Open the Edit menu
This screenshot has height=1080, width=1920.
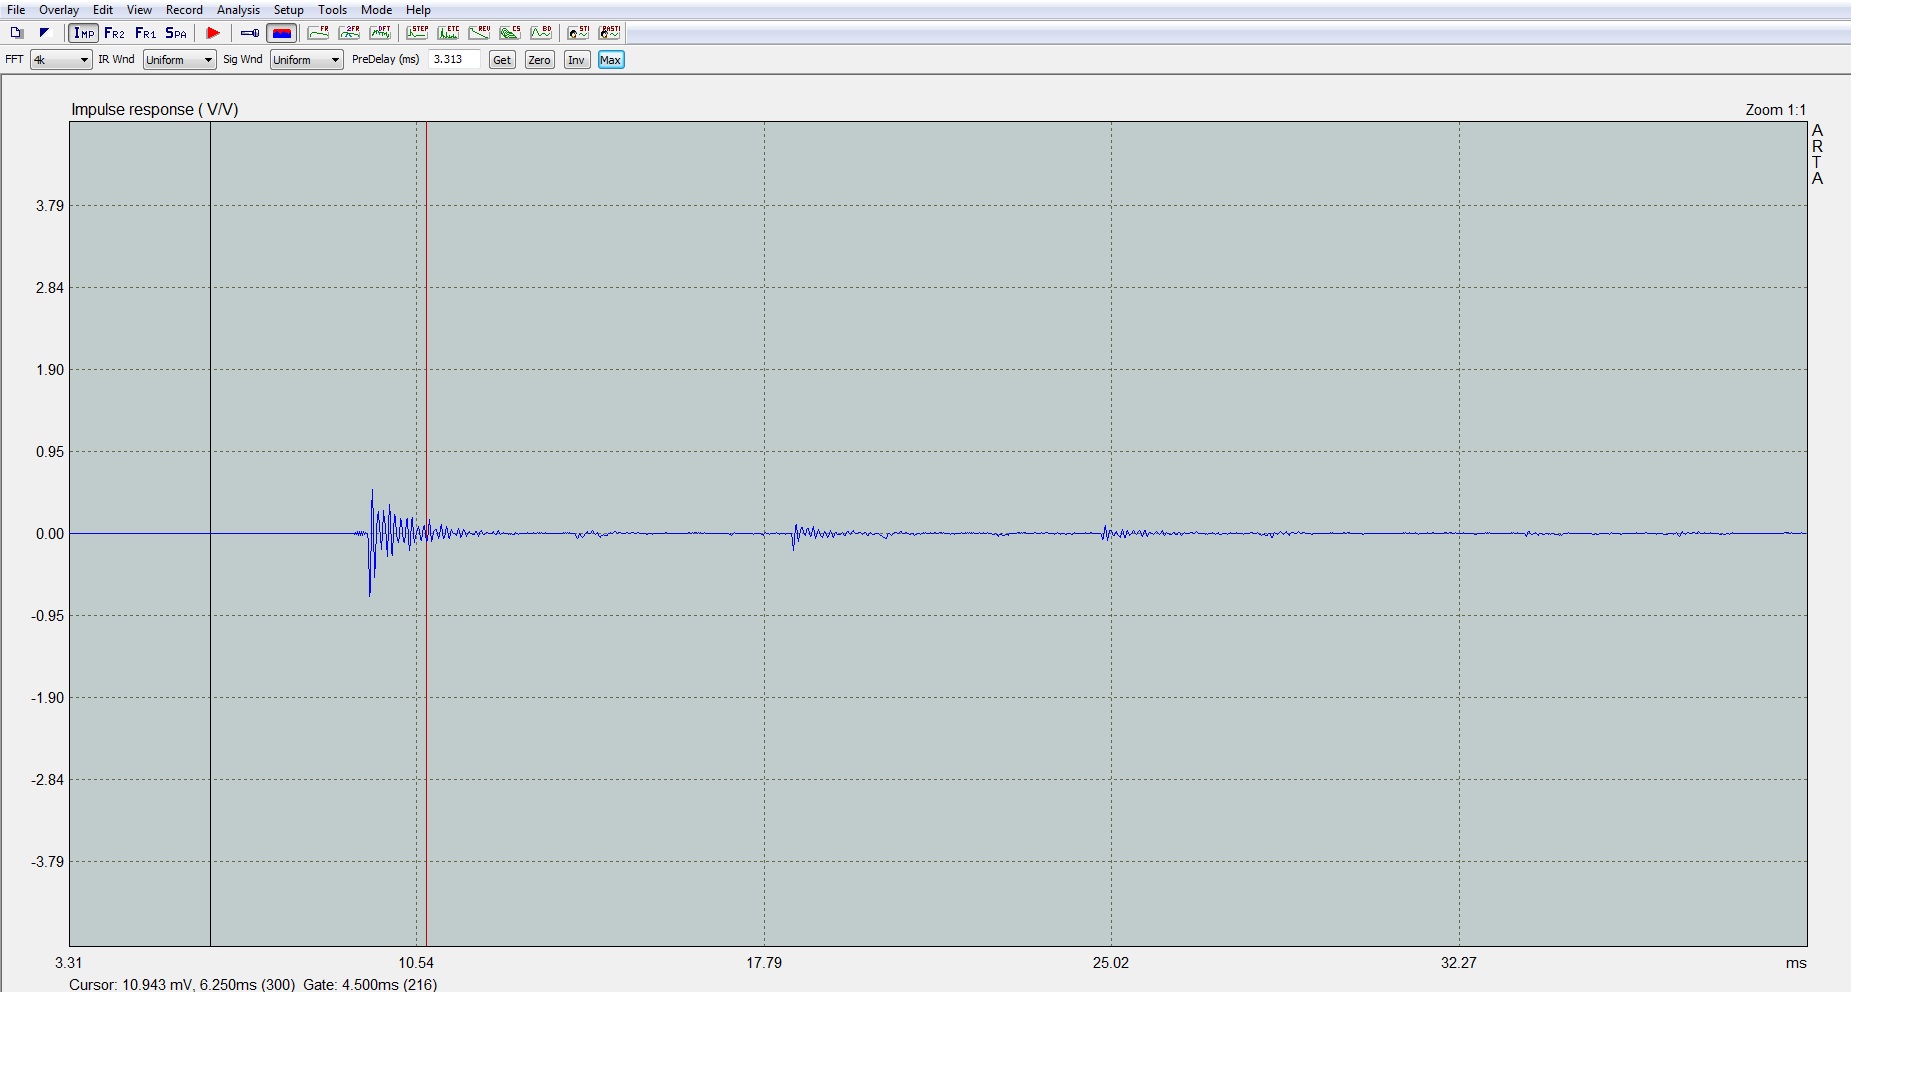(103, 10)
